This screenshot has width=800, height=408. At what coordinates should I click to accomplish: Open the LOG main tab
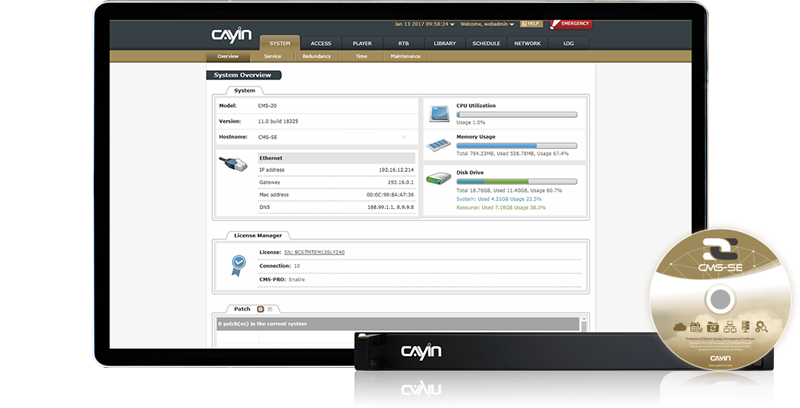click(568, 43)
